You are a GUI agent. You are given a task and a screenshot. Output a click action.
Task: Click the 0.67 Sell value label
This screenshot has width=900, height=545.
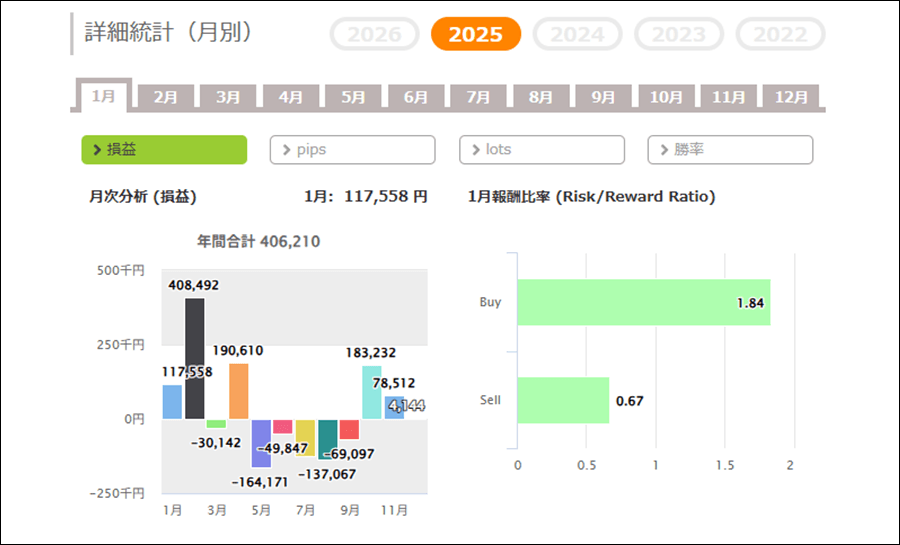[630, 401]
